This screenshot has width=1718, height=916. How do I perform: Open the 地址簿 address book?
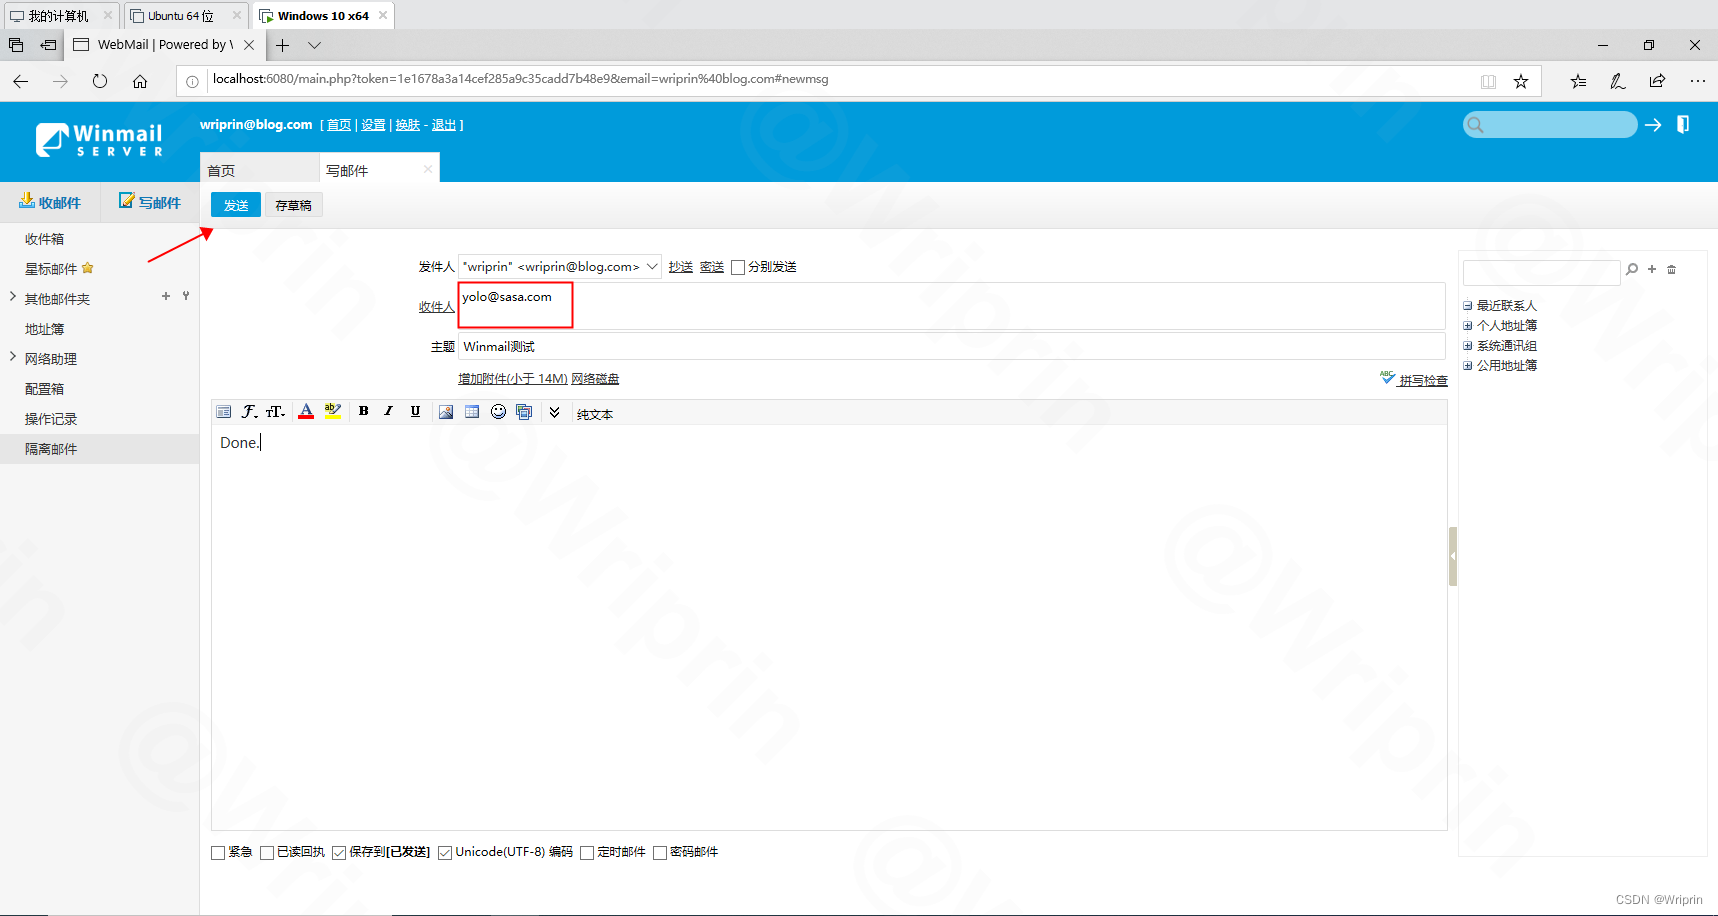click(44, 329)
